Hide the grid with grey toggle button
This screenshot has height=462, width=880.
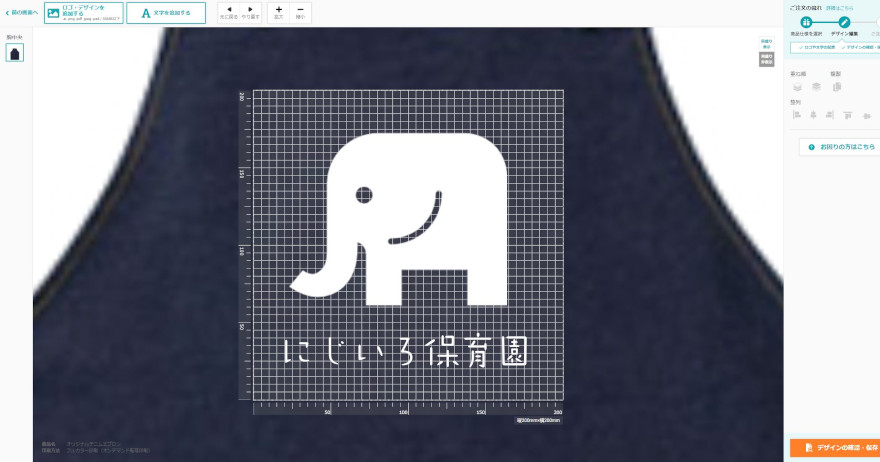[x=766, y=59]
